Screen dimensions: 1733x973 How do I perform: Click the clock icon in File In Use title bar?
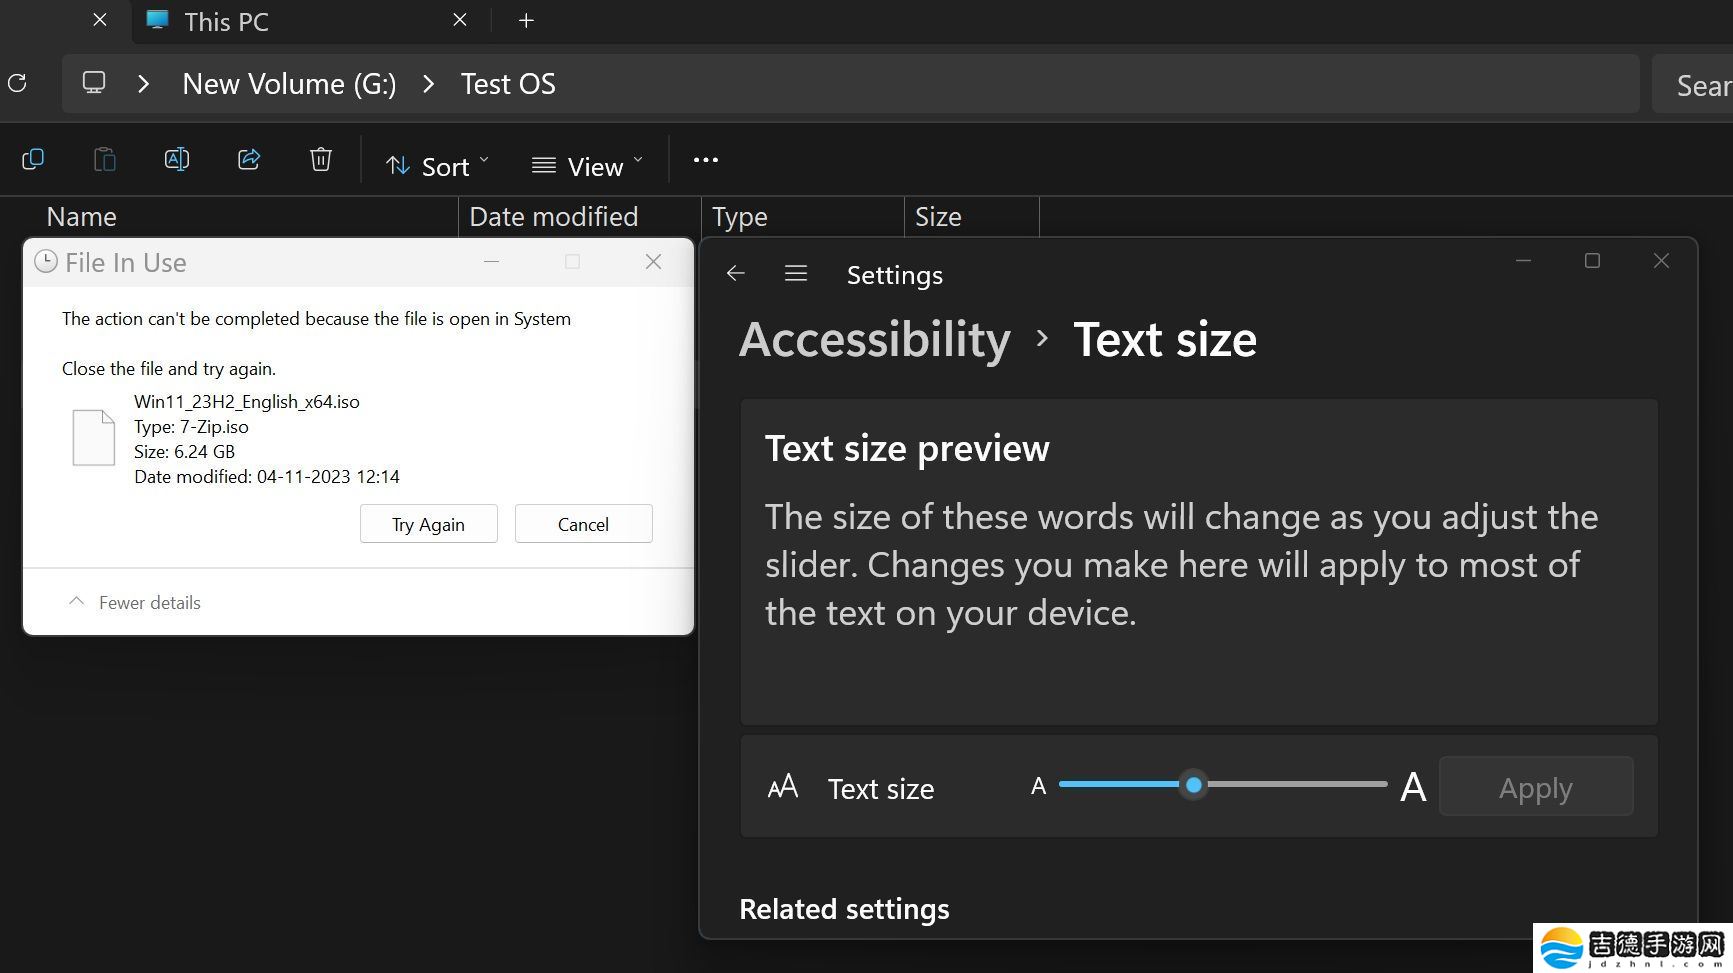pyautogui.click(x=46, y=262)
